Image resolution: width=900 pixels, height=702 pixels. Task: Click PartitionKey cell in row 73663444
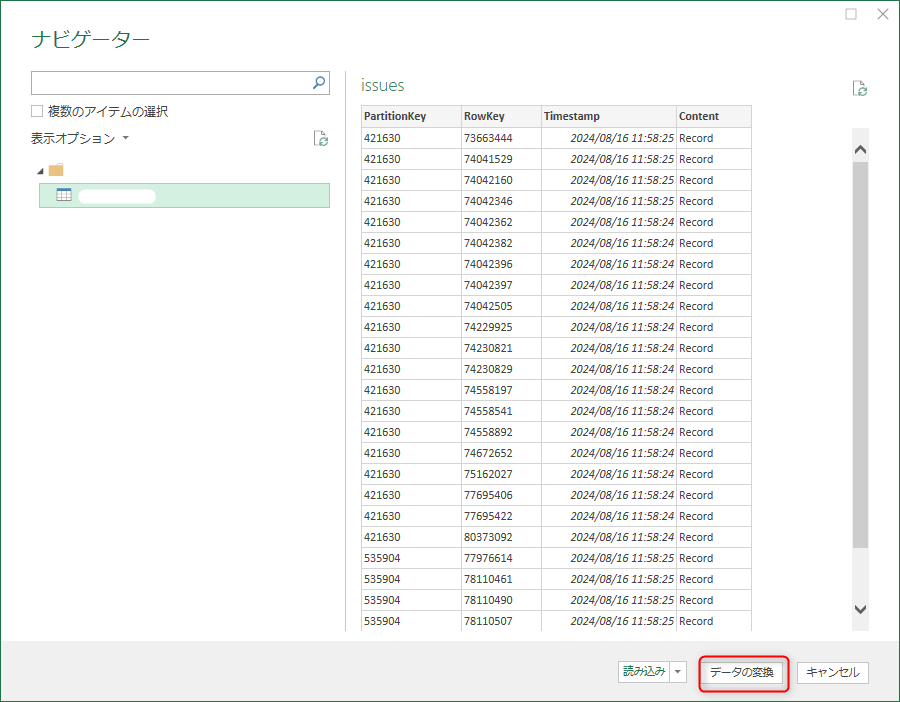click(x=412, y=138)
